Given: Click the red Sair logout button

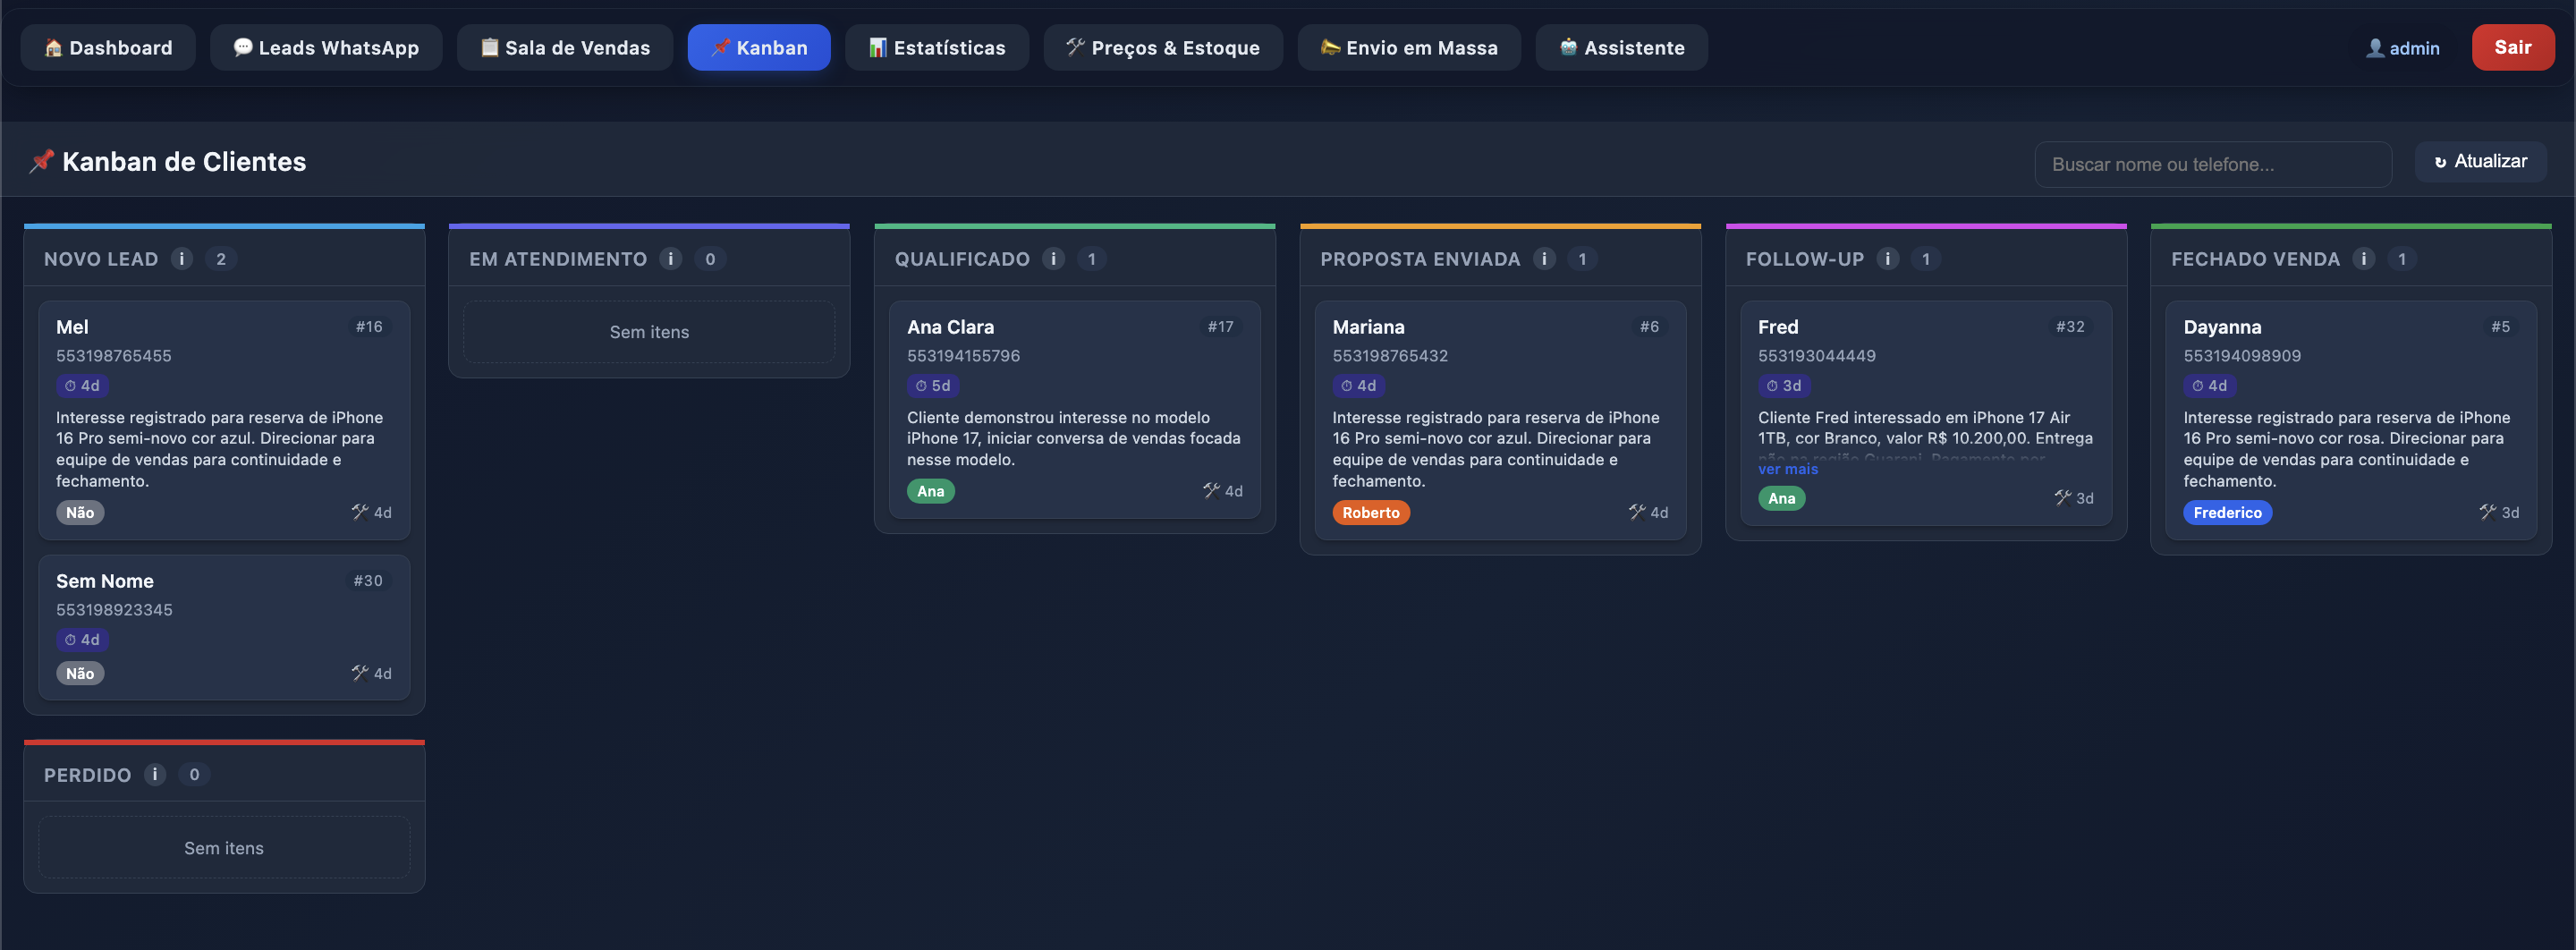Looking at the screenshot, I should tap(2512, 48).
